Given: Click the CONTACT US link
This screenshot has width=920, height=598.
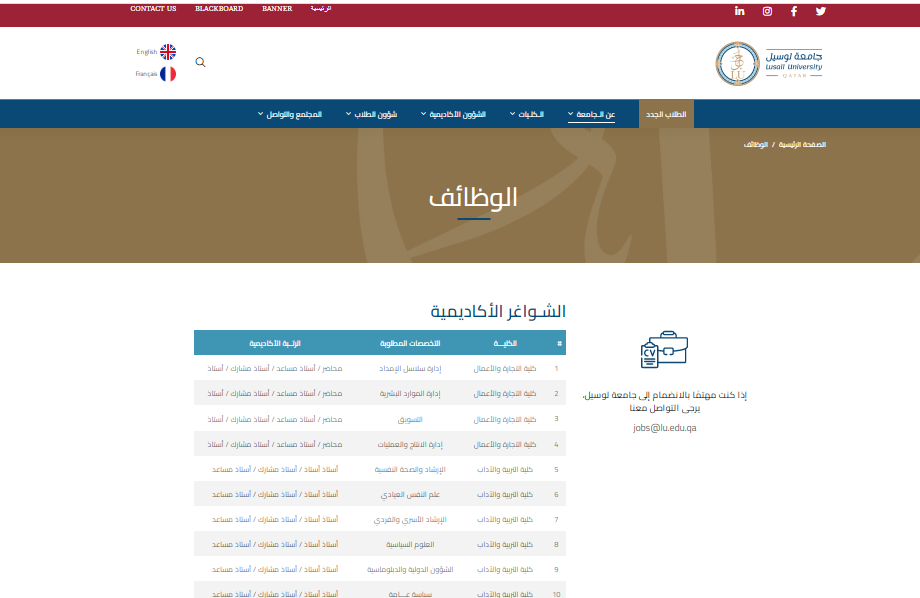Looking at the screenshot, I should pos(153,8).
